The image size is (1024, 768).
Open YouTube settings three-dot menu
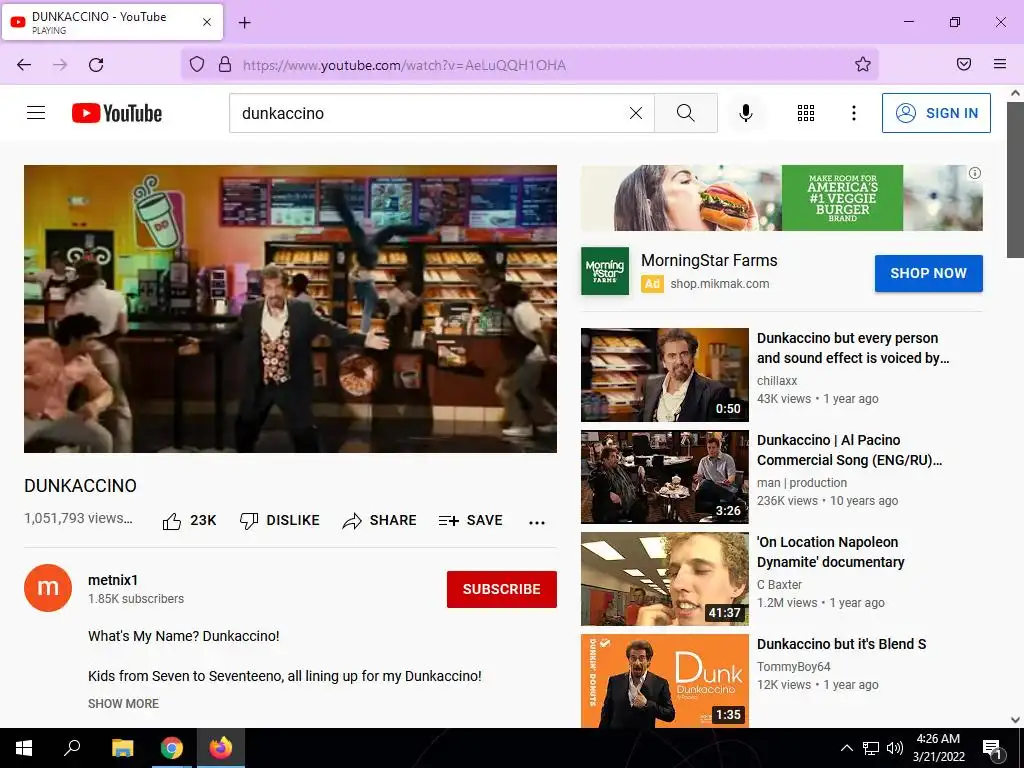click(x=854, y=113)
